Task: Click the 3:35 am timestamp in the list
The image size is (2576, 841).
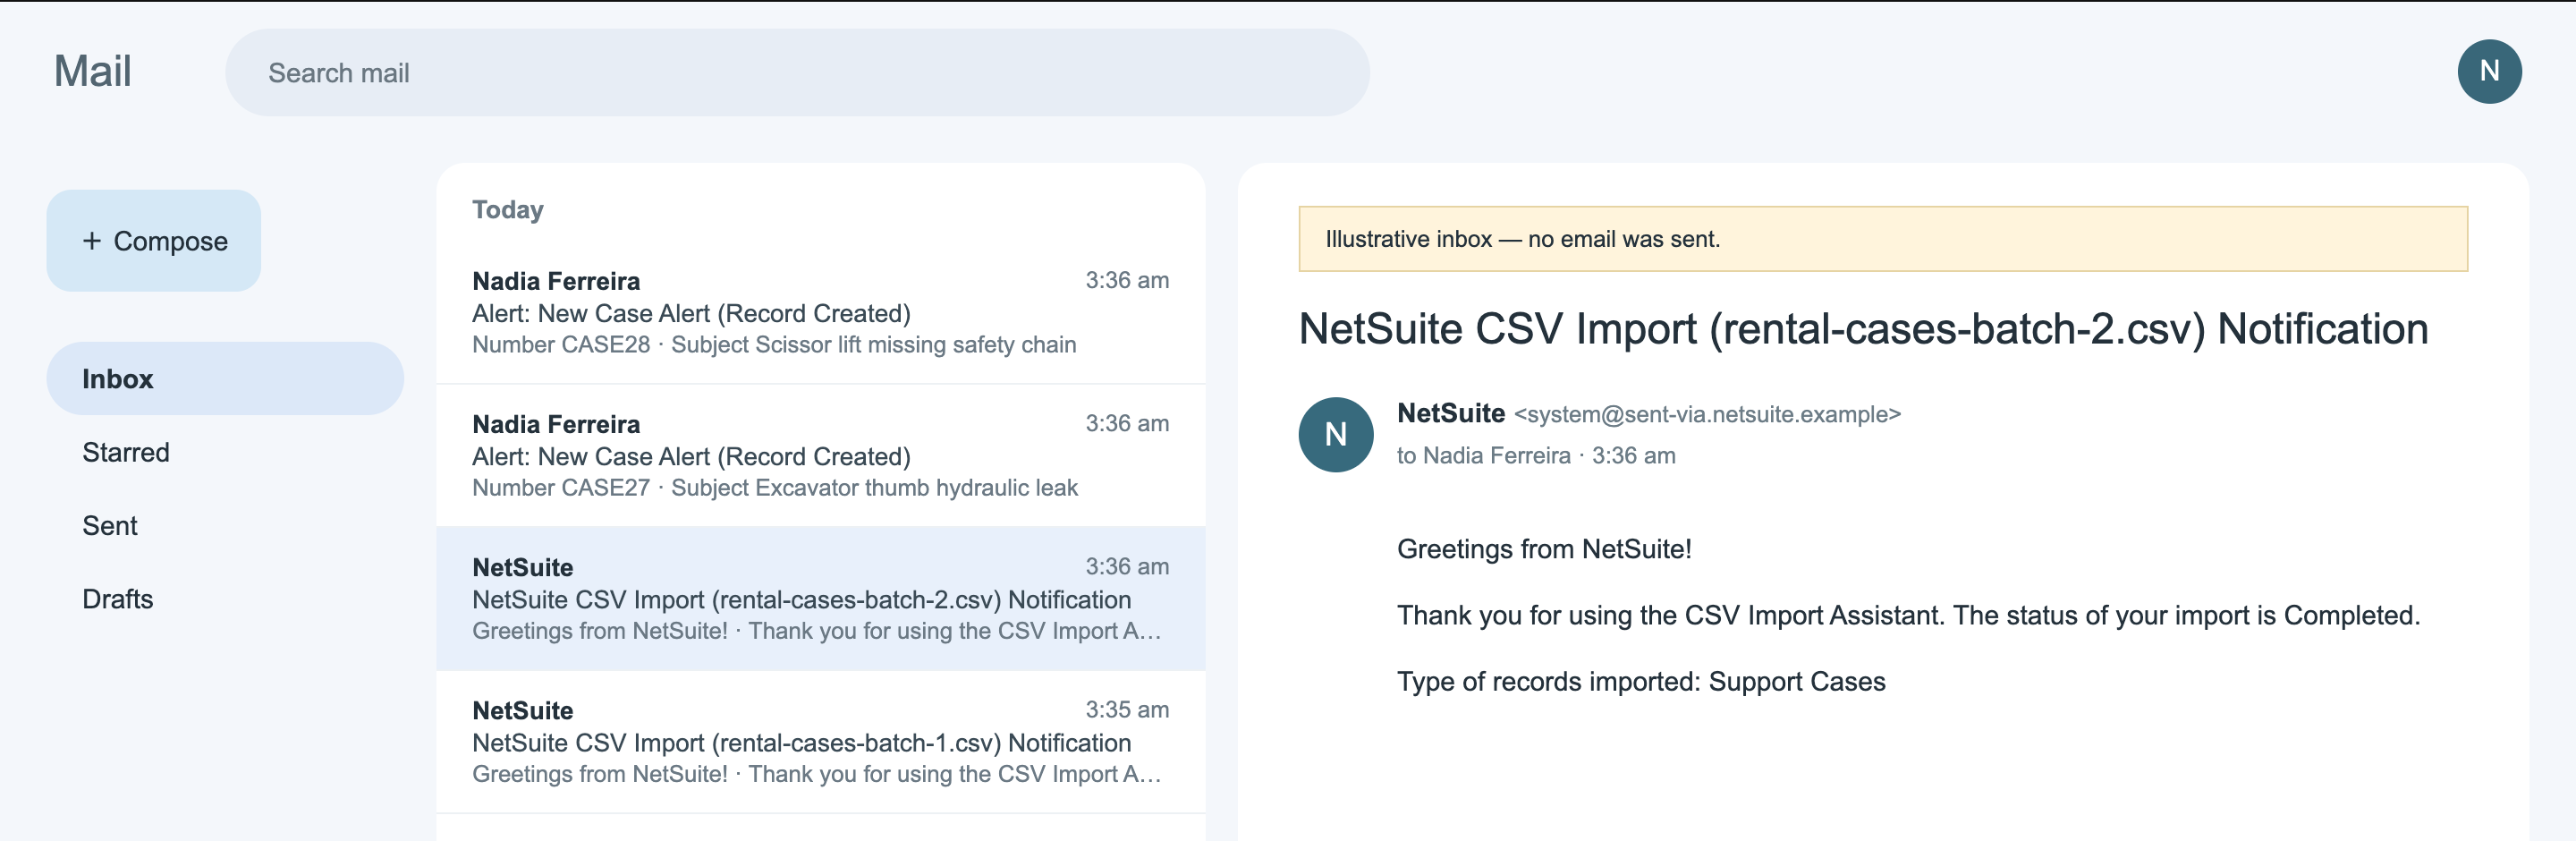Action: (1127, 710)
